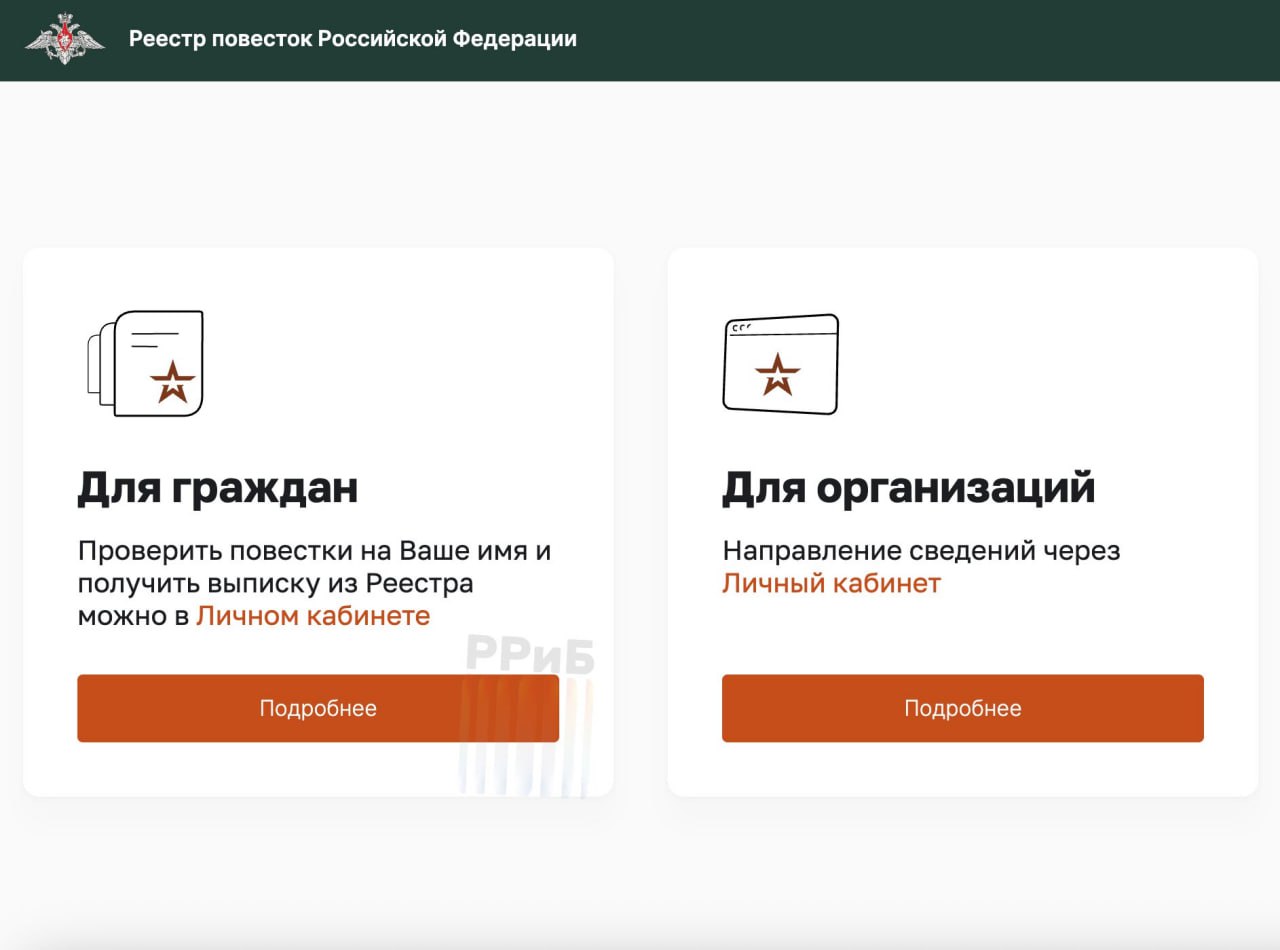1280x950 pixels.
Task: Click the header title Реестр повесток Российской Федерации
Action: point(353,39)
